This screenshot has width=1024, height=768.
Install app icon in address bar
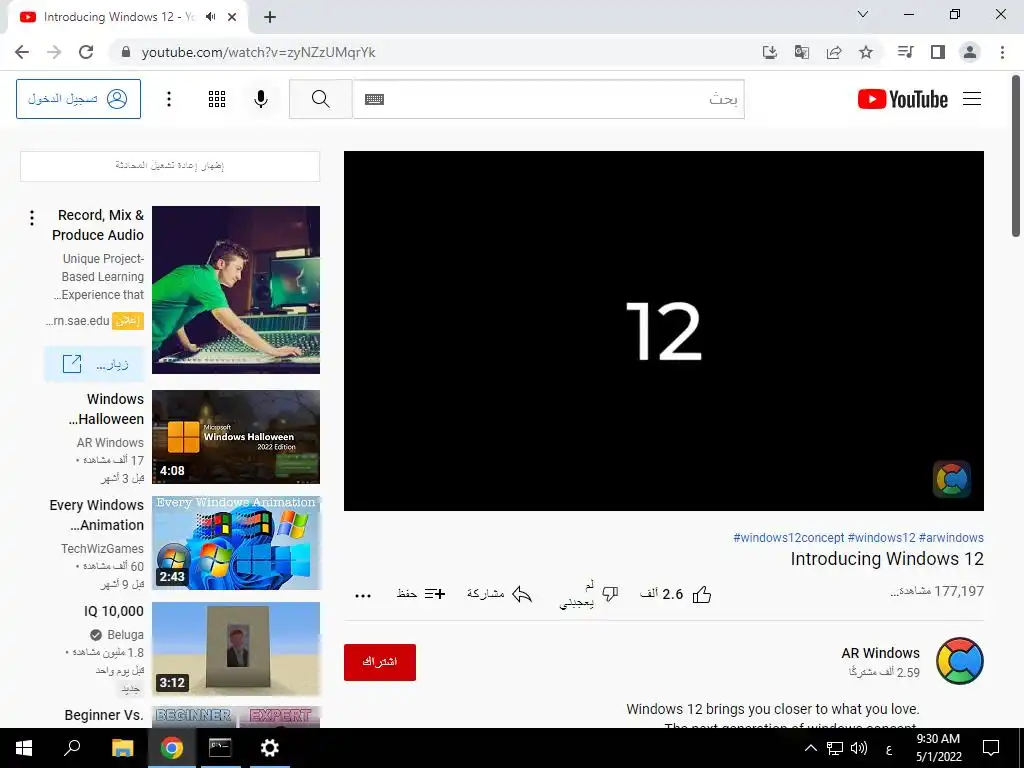pos(770,52)
